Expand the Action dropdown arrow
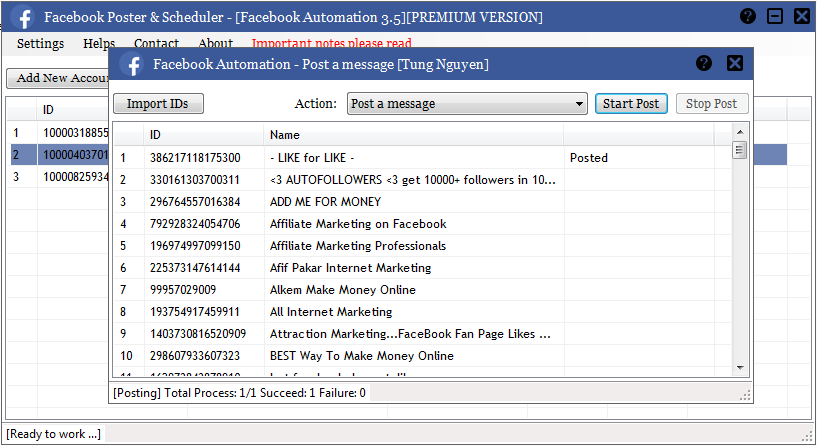Screen dimensions: 817x446 580,104
